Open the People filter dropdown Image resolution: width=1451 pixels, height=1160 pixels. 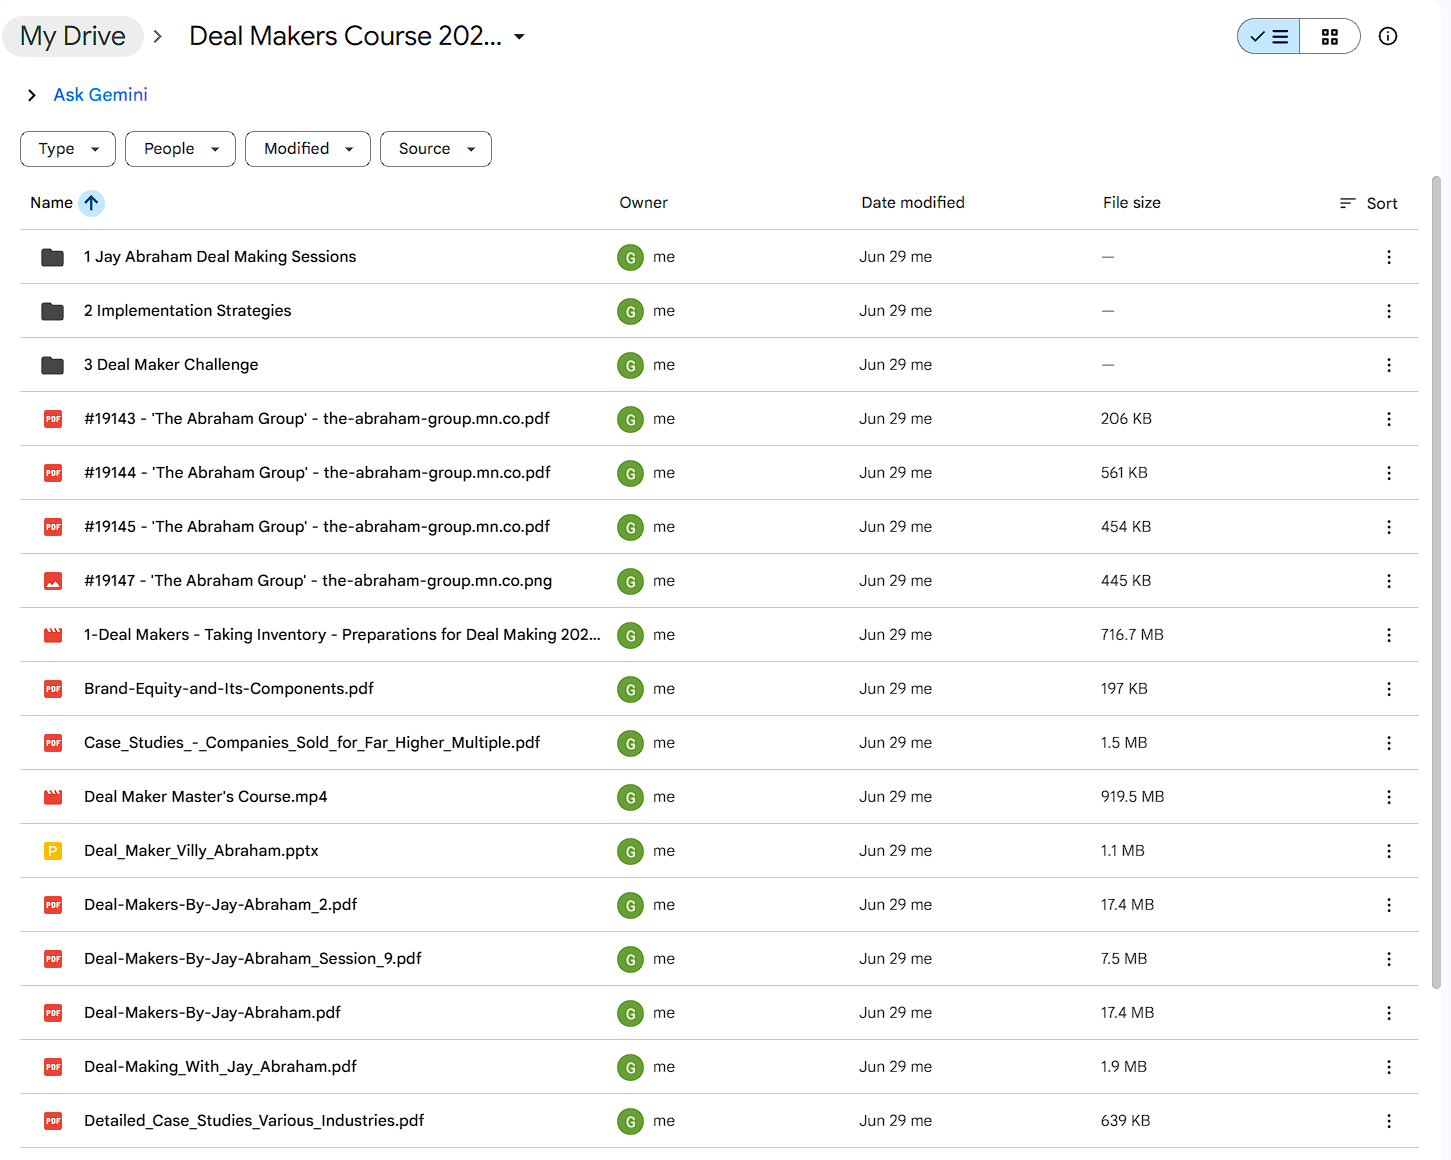tap(180, 149)
